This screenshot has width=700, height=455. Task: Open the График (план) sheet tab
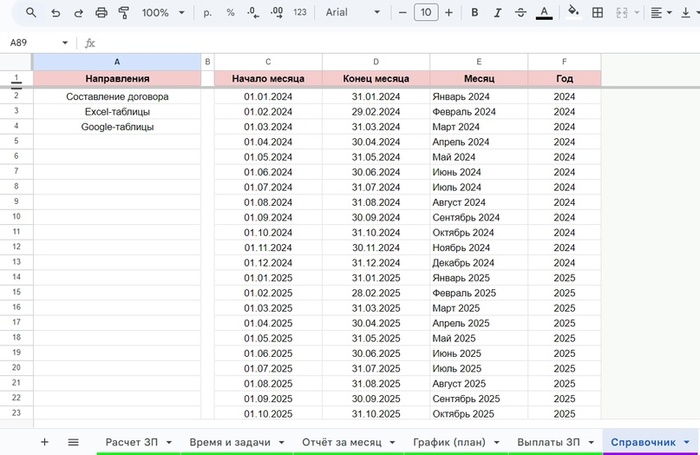tap(451, 441)
